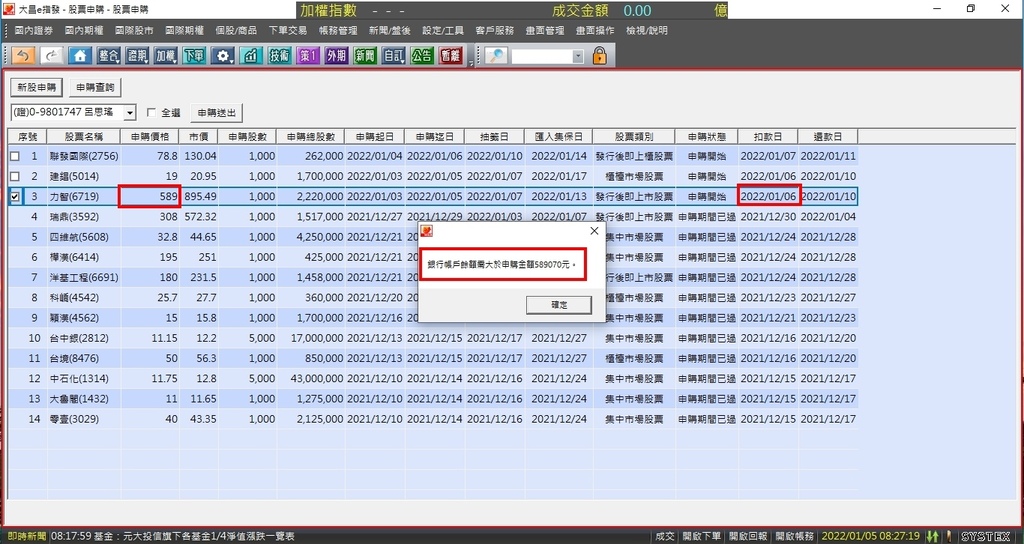The width and height of the screenshot is (1024, 544).
Task: Uncheck the row 3 力智(6719) checkbox
Action: pos(14,197)
